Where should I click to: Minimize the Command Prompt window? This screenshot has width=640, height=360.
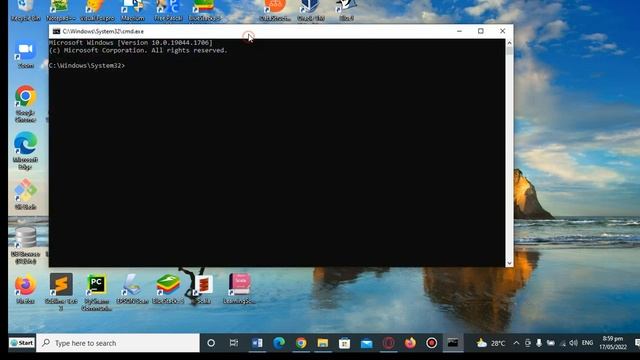pyautogui.click(x=459, y=31)
